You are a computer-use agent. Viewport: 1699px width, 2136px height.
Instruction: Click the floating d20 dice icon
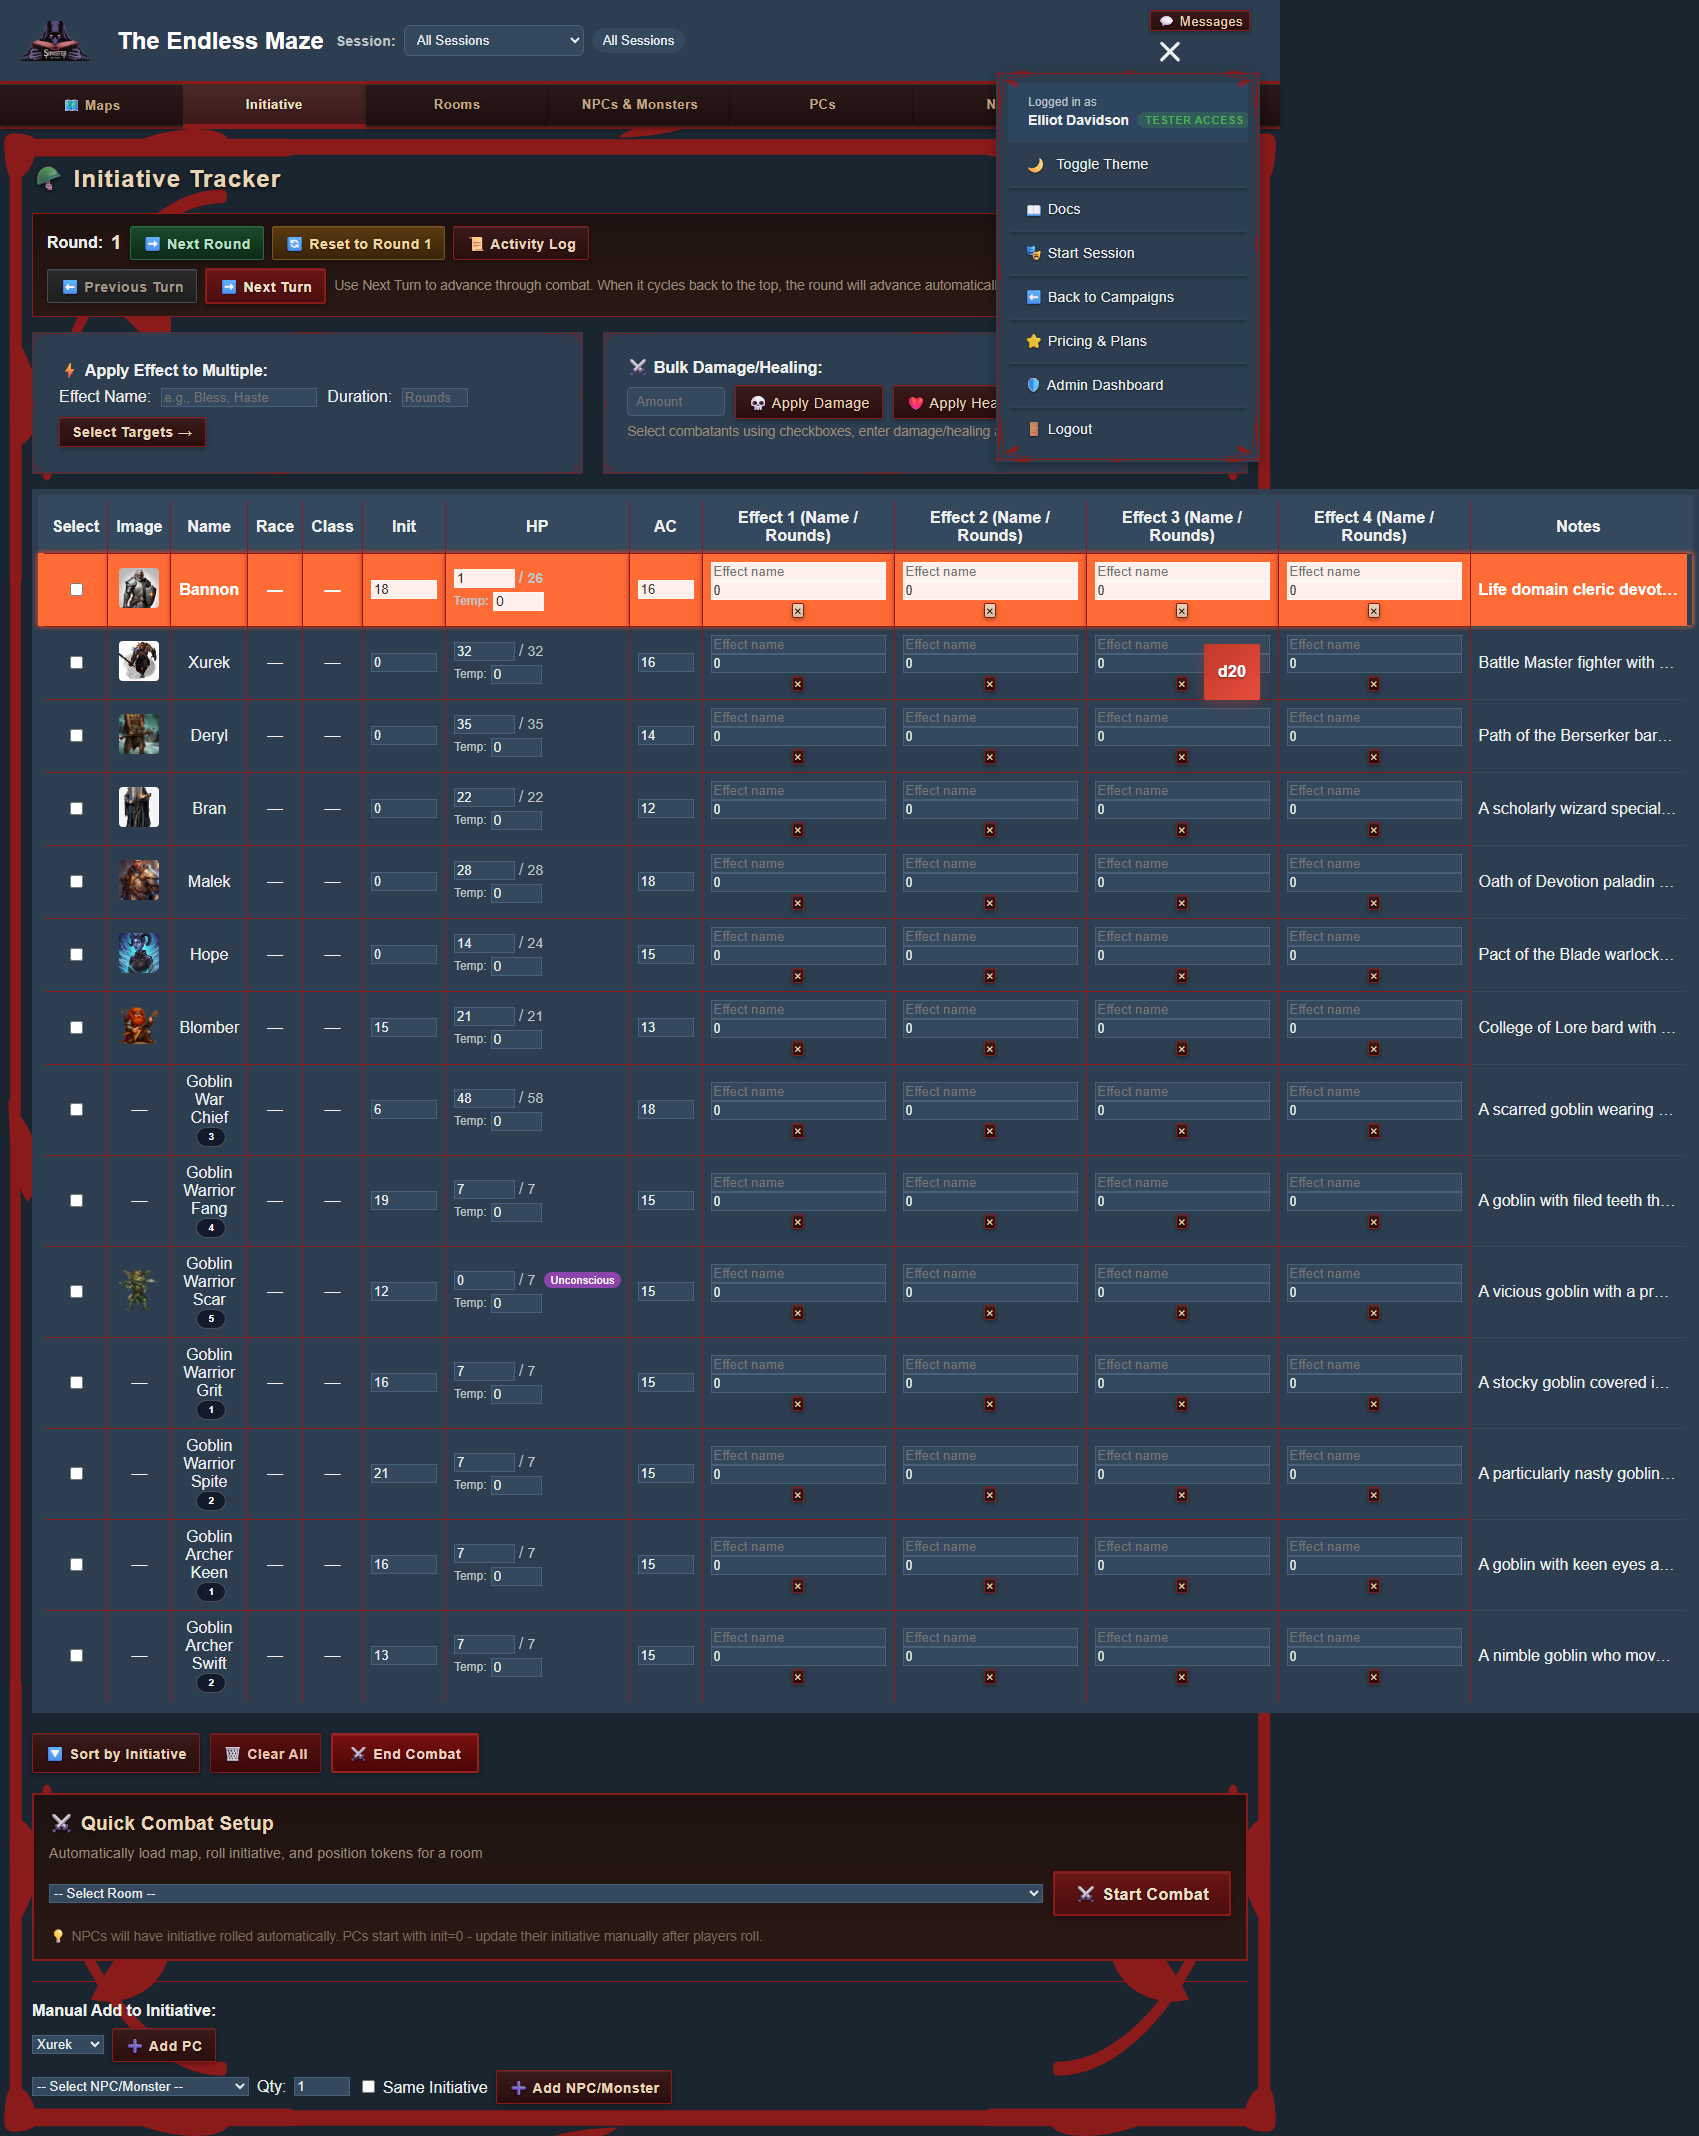point(1232,671)
